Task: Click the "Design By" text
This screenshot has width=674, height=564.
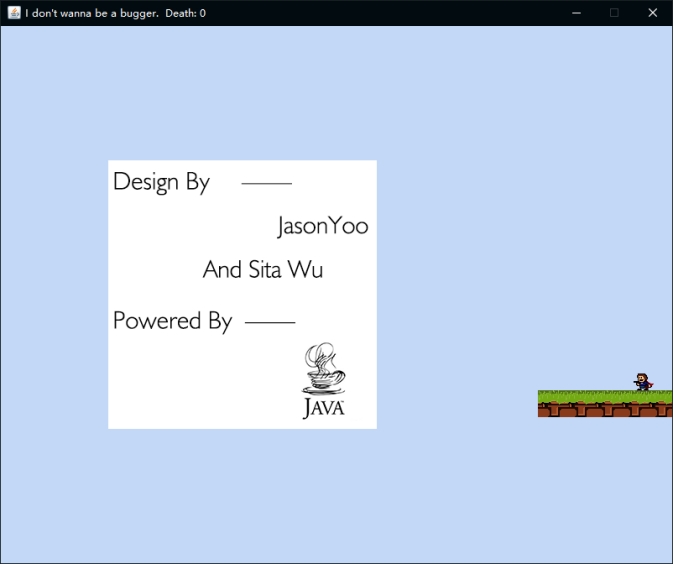Action: [x=161, y=182]
